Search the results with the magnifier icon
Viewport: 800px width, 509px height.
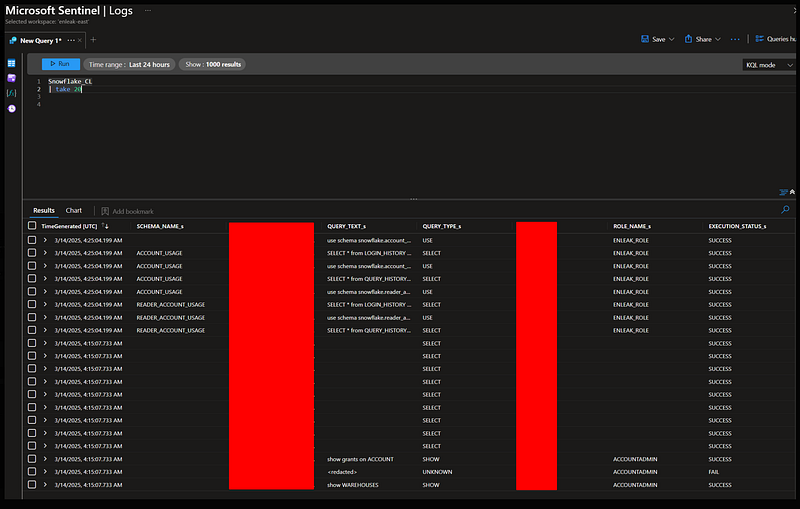785,210
